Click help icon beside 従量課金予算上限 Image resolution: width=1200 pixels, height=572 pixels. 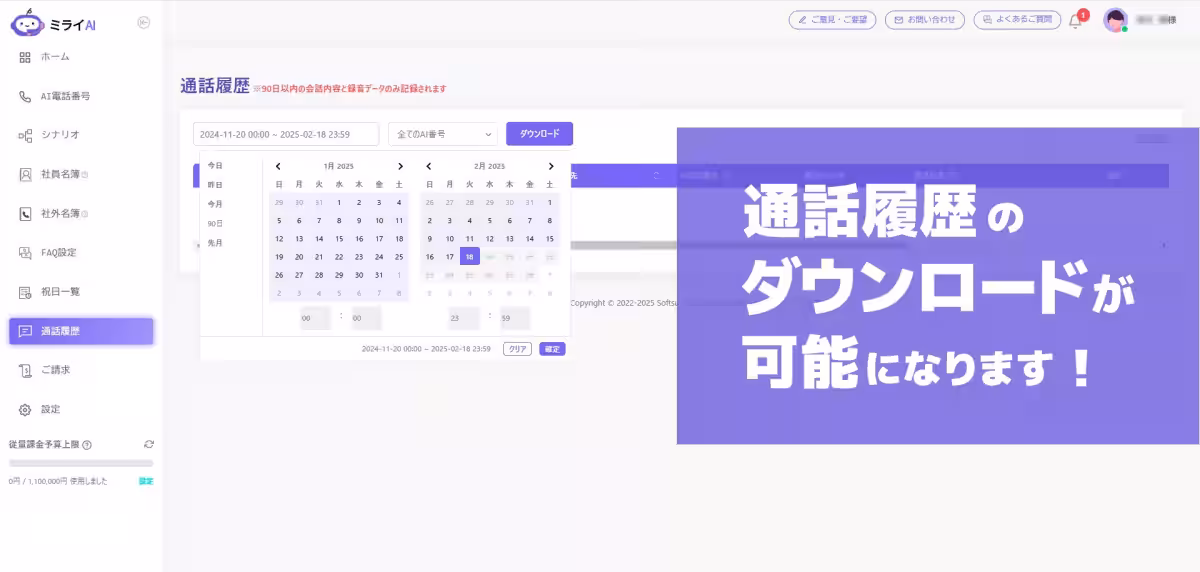87,445
